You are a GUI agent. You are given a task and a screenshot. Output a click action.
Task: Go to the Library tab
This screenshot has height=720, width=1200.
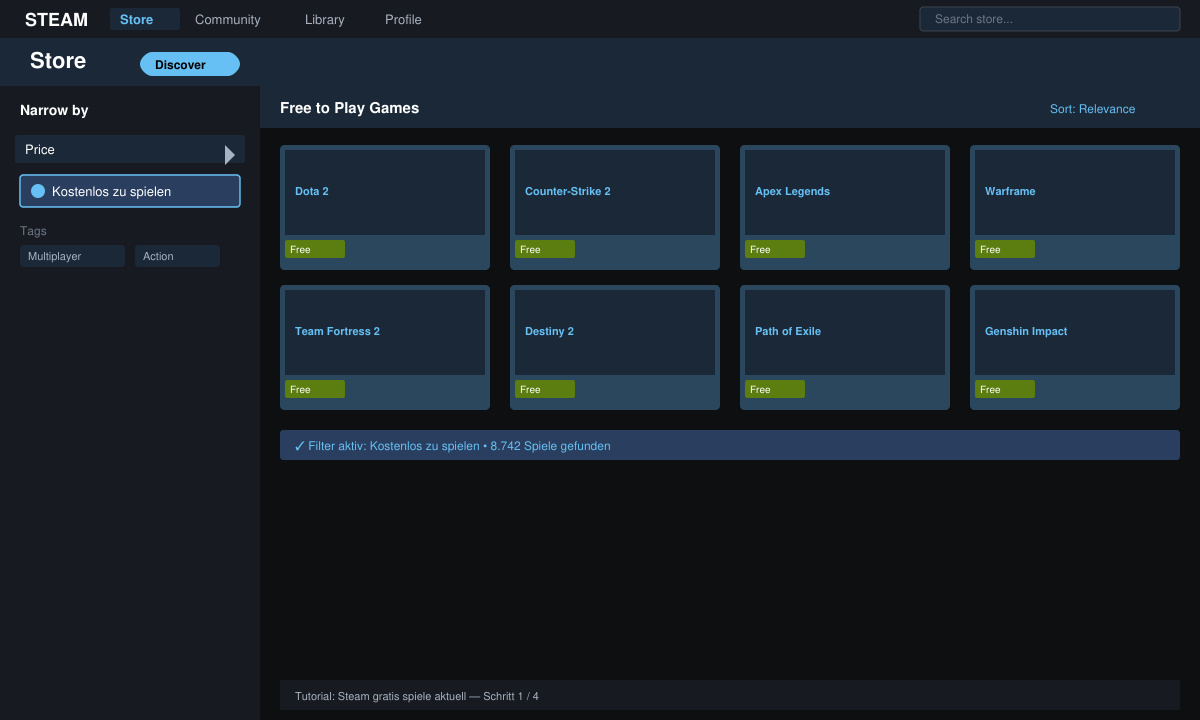coord(325,19)
